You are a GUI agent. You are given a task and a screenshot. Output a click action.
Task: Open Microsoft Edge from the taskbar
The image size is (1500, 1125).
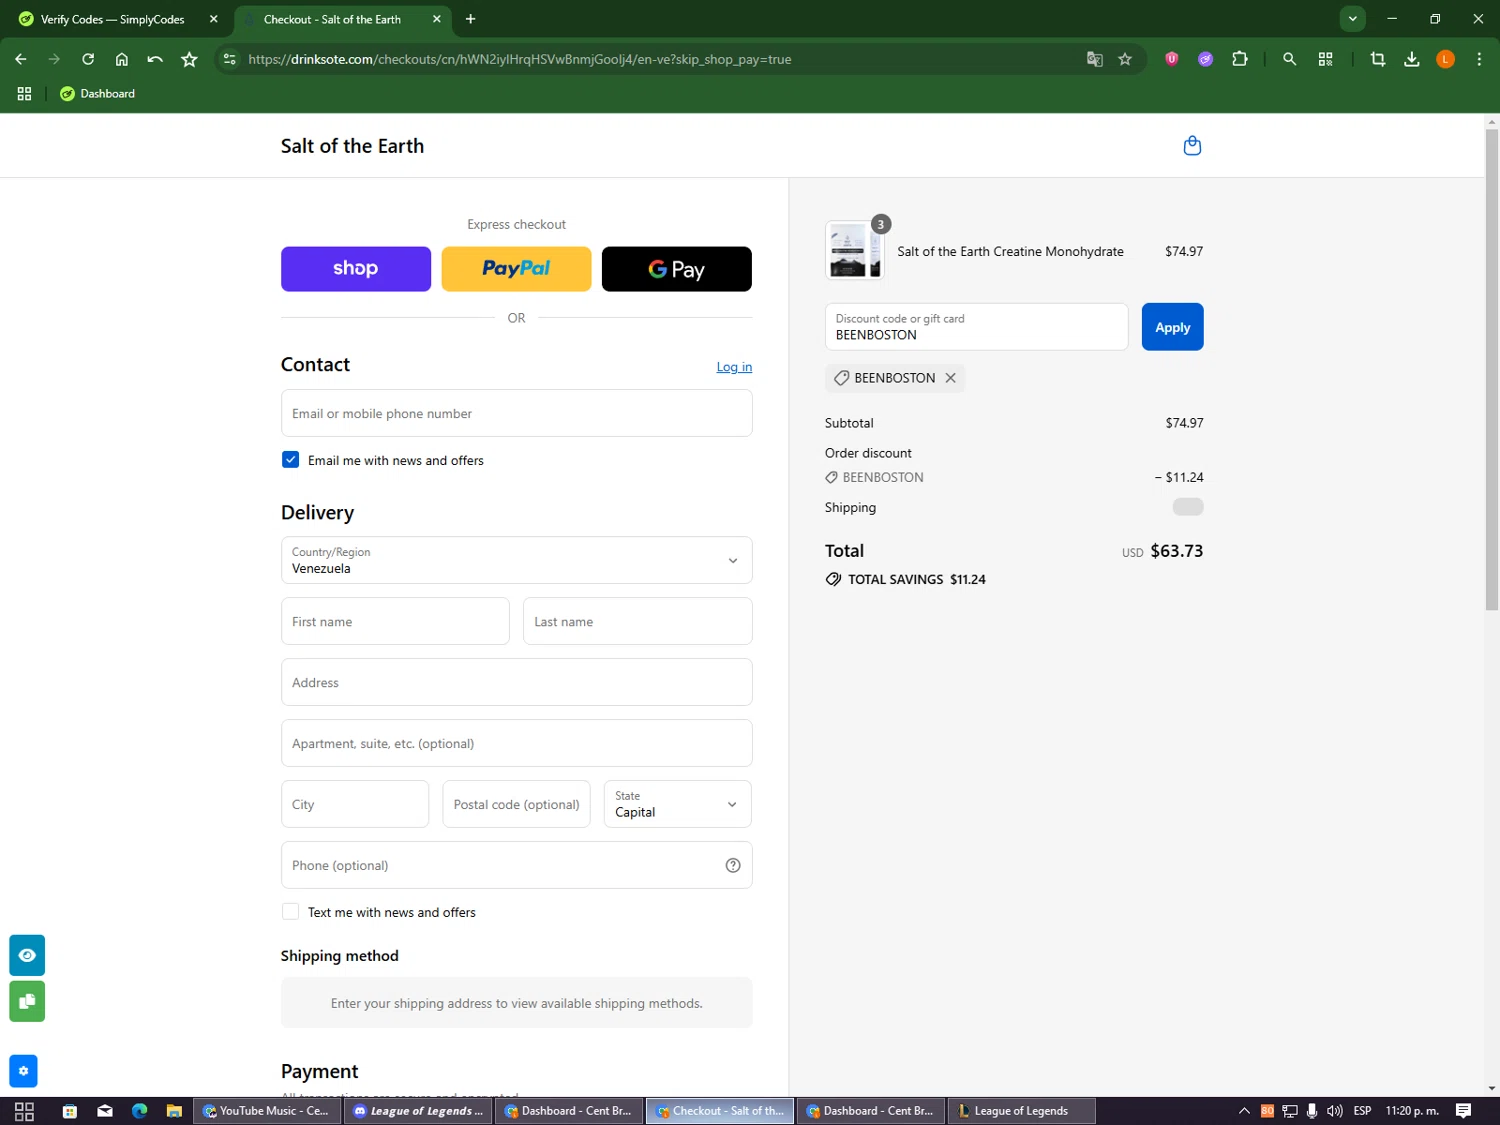click(139, 1111)
